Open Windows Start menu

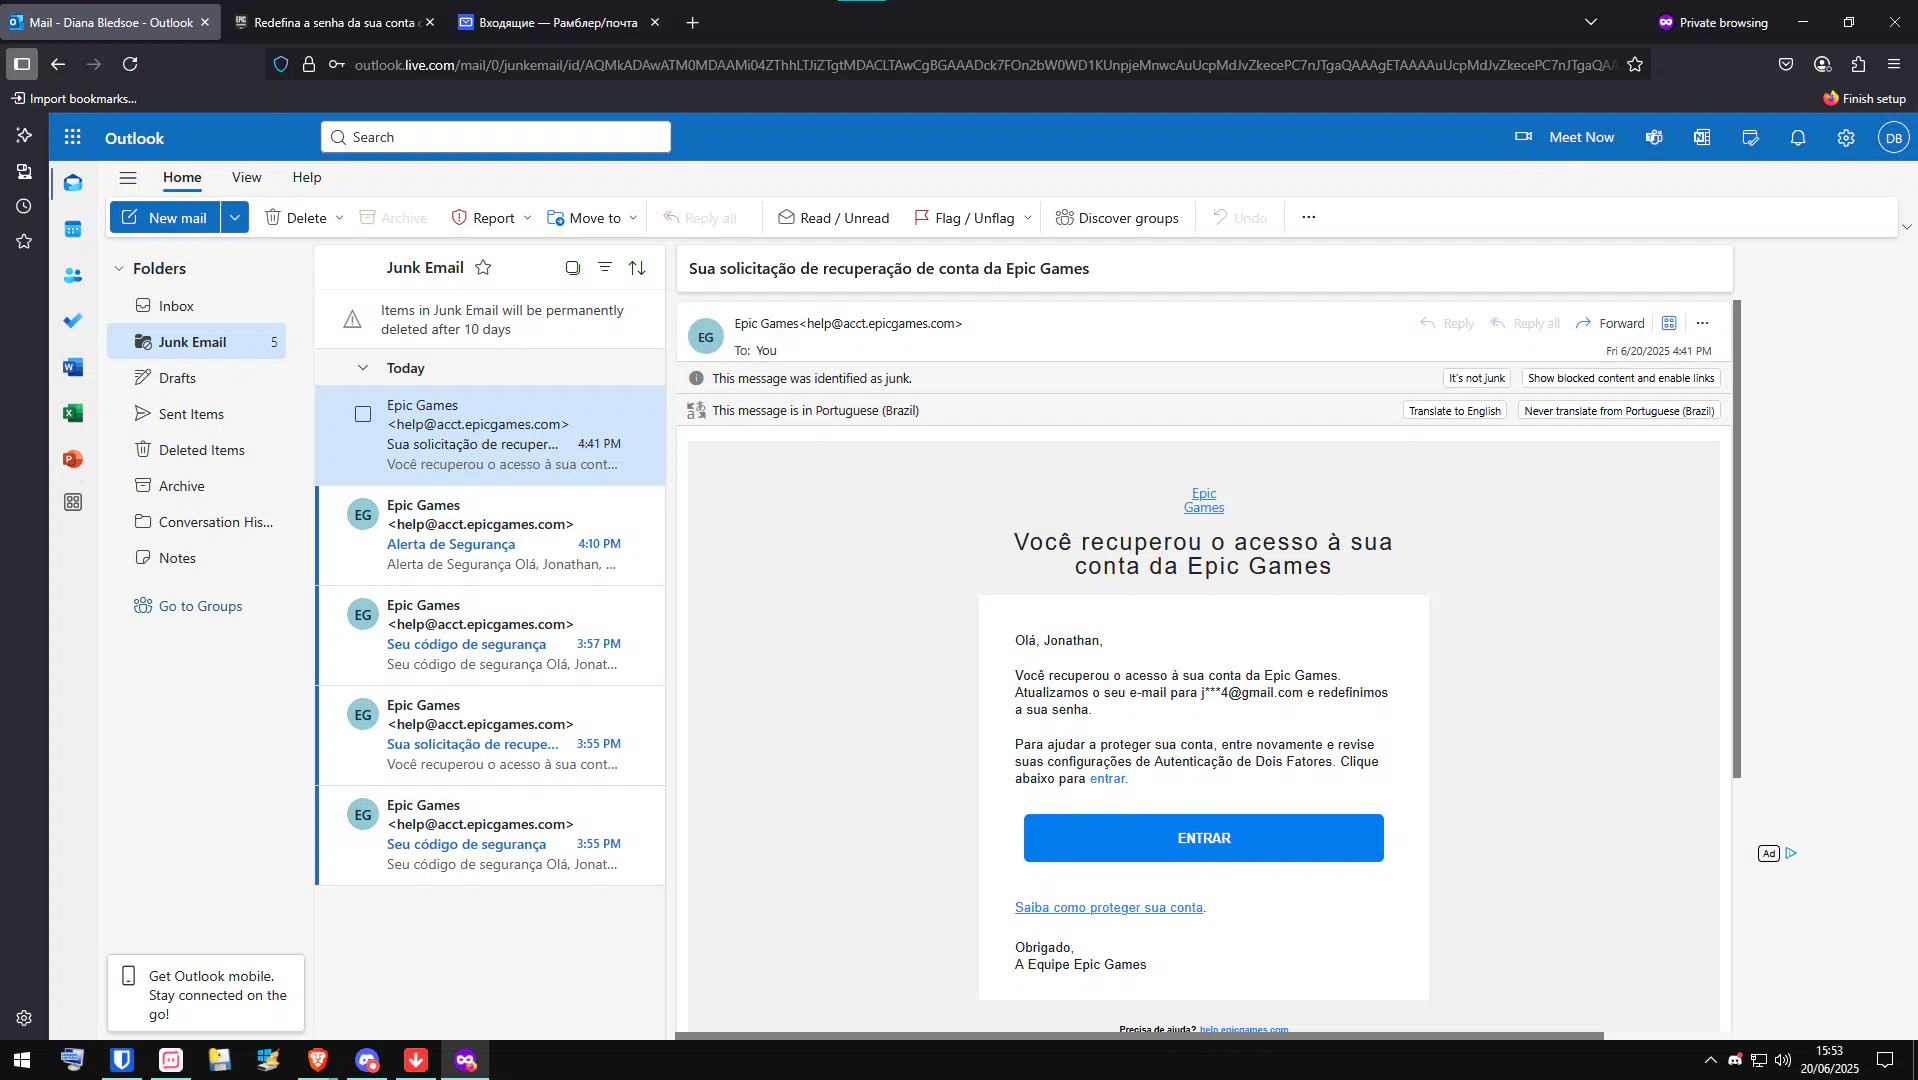tap(22, 1060)
